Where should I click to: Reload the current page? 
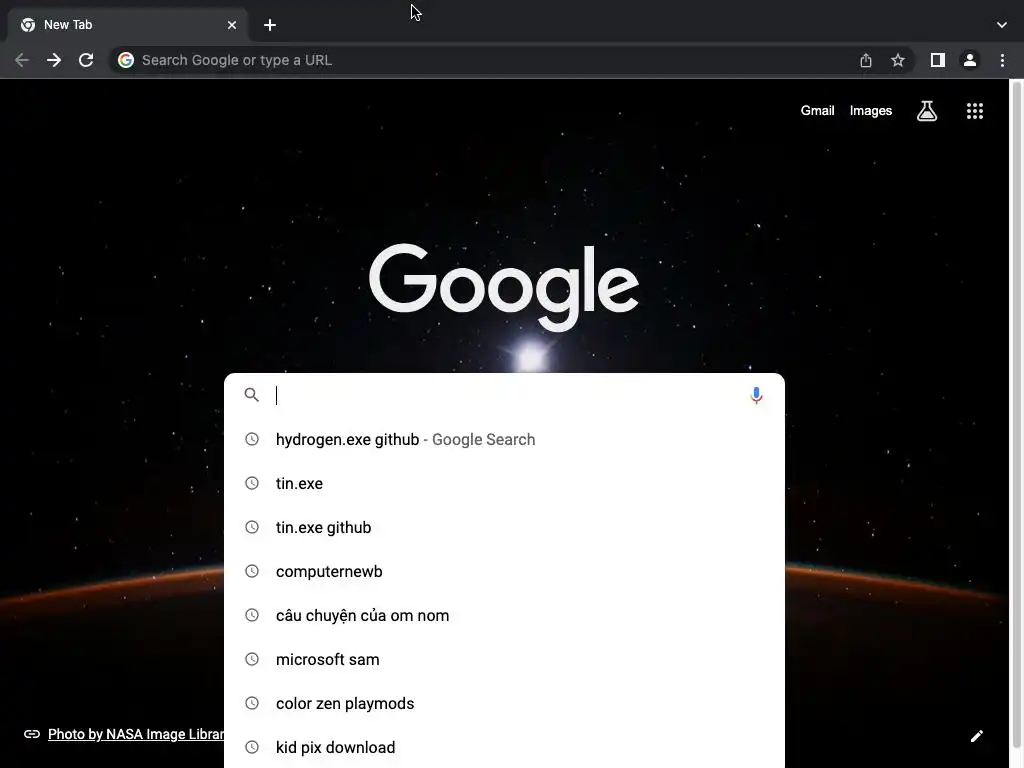(x=86, y=60)
